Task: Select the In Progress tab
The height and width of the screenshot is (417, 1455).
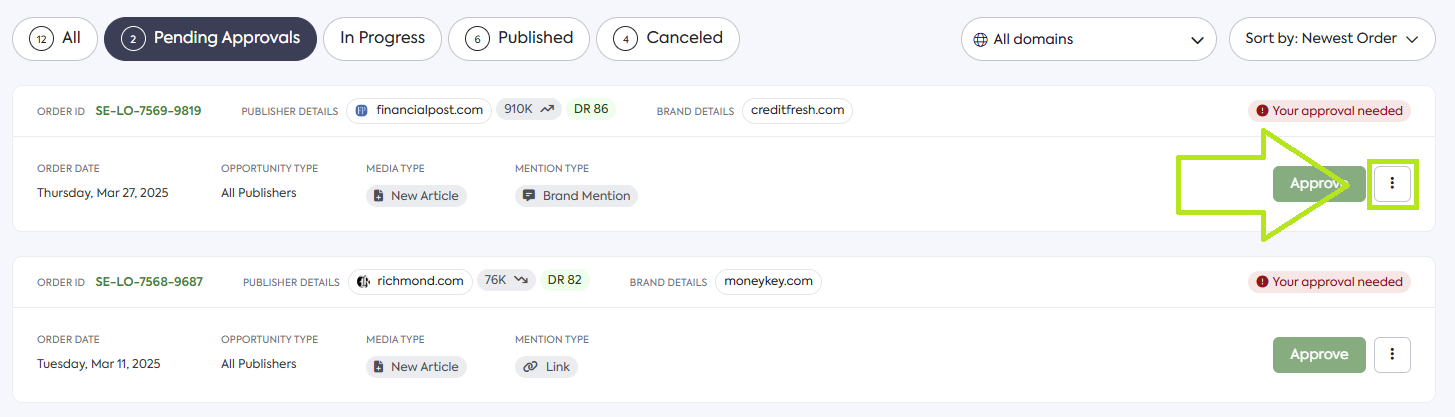Action: coord(382,39)
